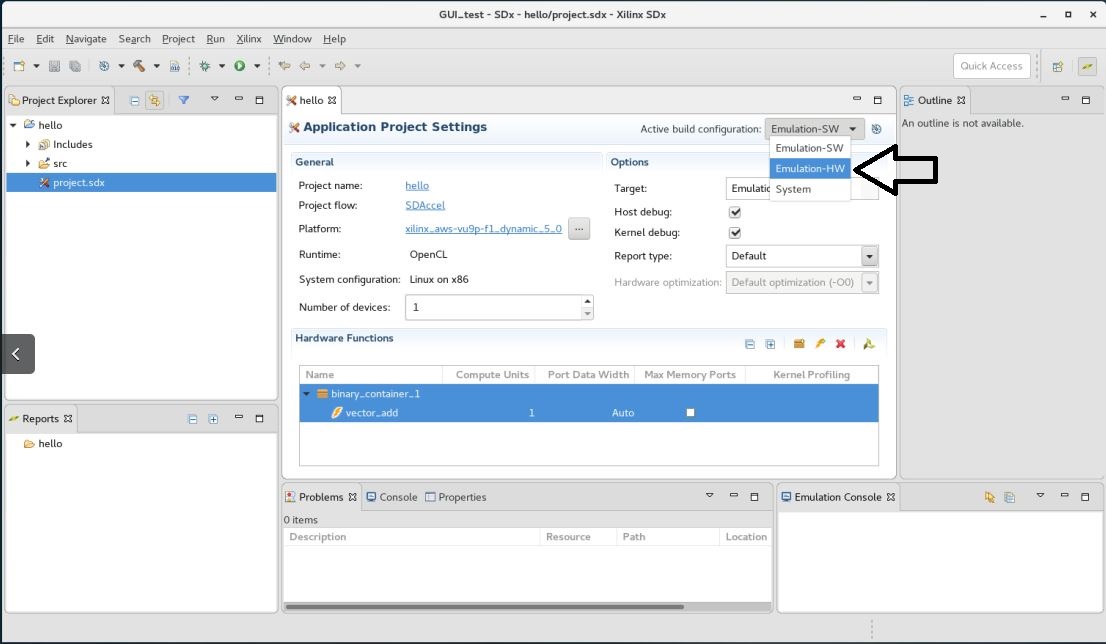This screenshot has height=644, width=1106.
Task: Open the SDAccel project flow link
Action: tap(425, 205)
